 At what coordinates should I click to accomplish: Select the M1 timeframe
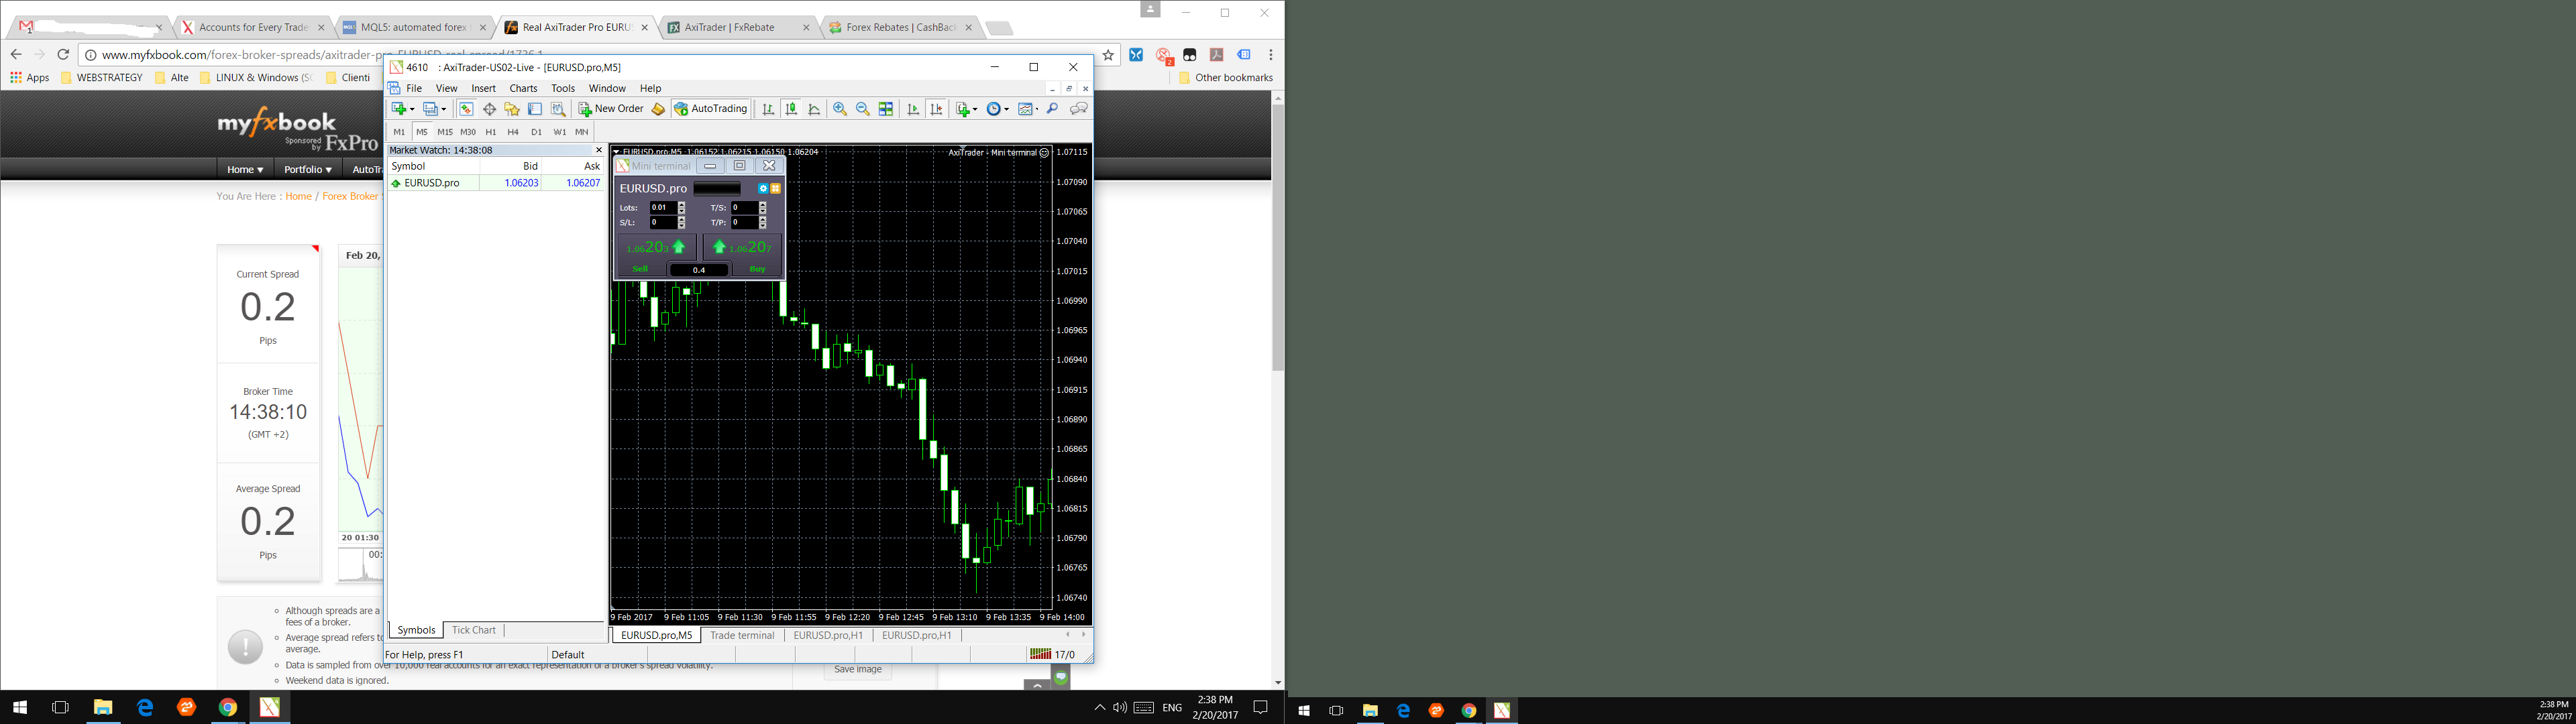click(x=399, y=132)
